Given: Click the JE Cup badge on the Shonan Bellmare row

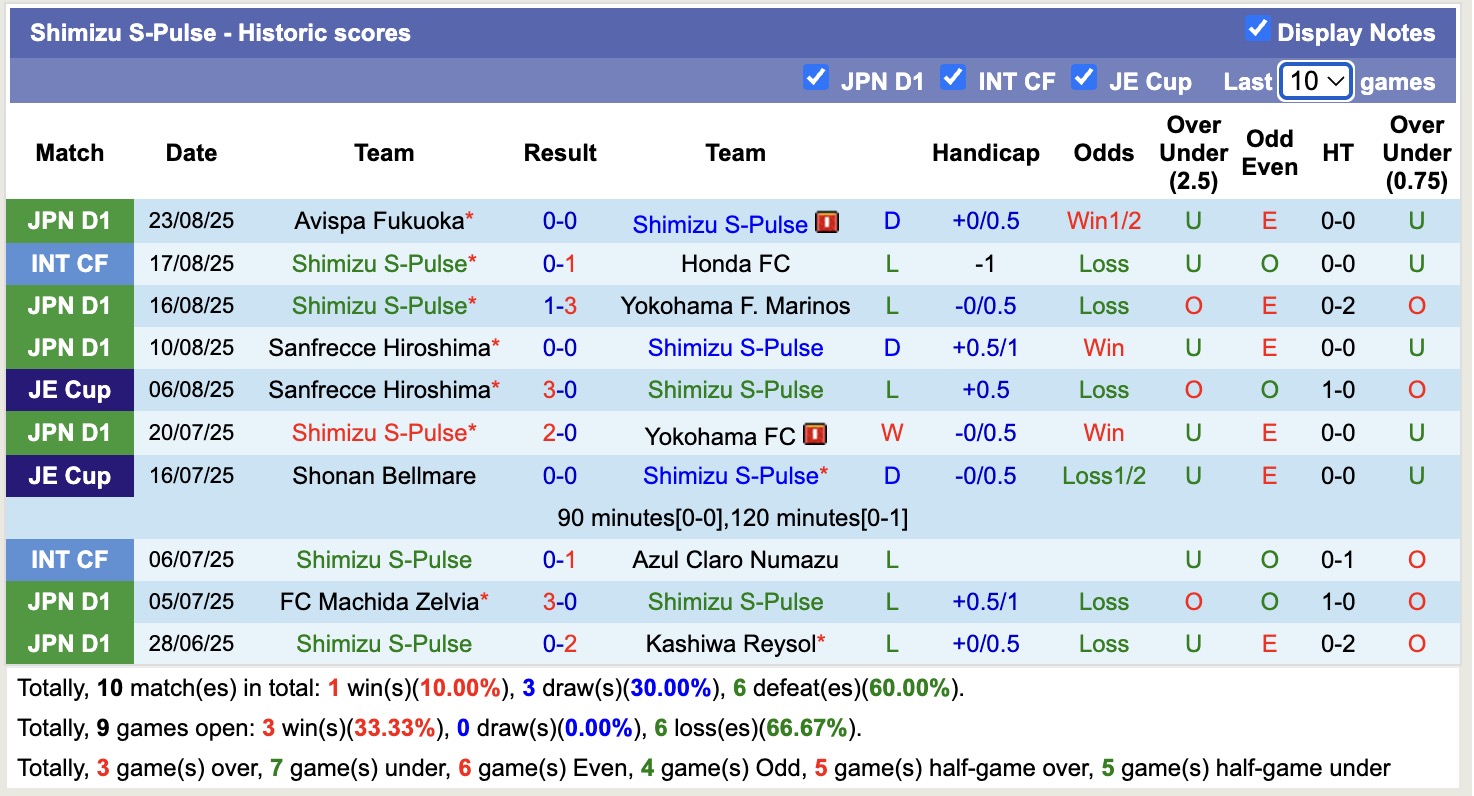Looking at the screenshot, I should [69, 475].
